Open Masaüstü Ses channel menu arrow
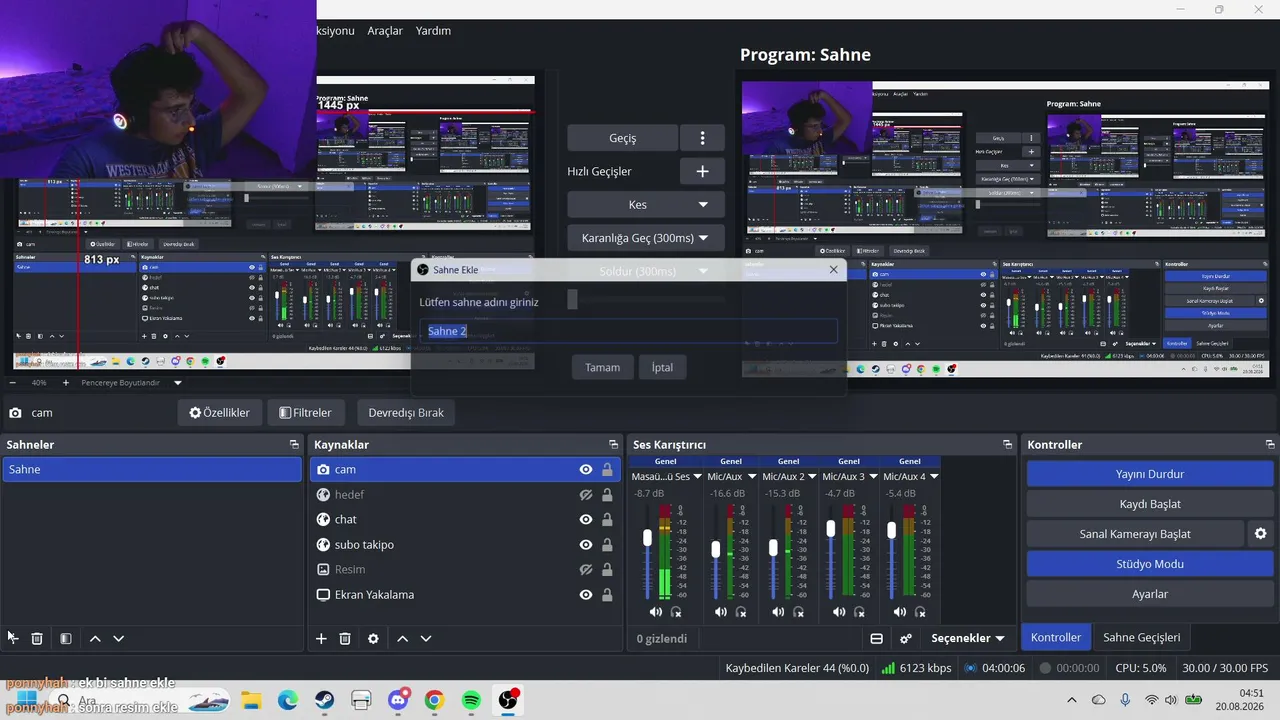The width and height of the screenshot is (1280, 720). pos(697,477)
